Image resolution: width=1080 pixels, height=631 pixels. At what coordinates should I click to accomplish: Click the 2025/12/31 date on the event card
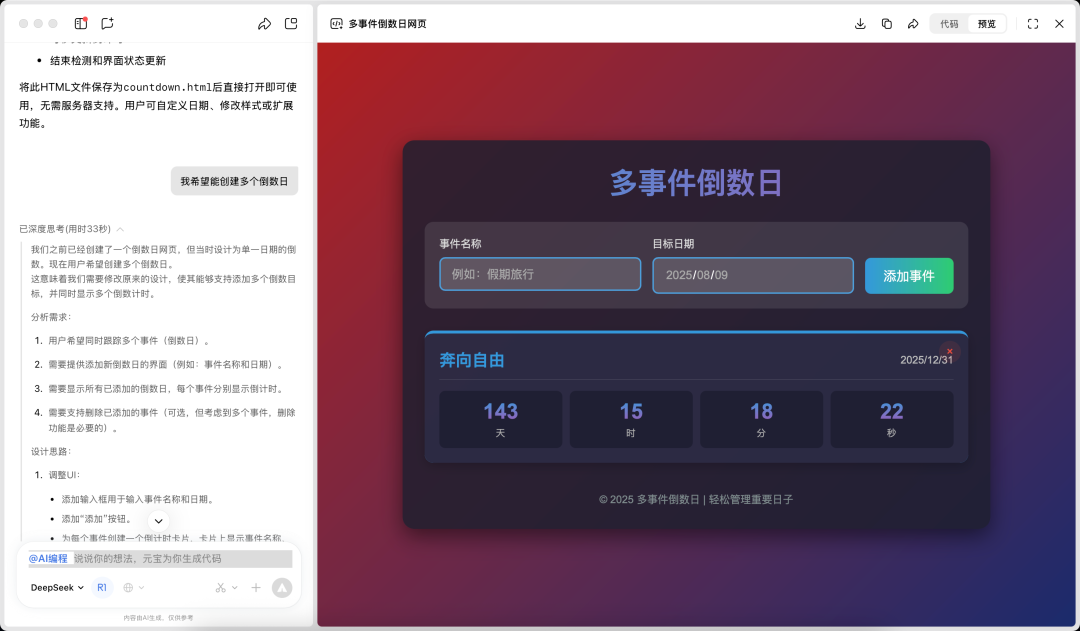[926, 360]
